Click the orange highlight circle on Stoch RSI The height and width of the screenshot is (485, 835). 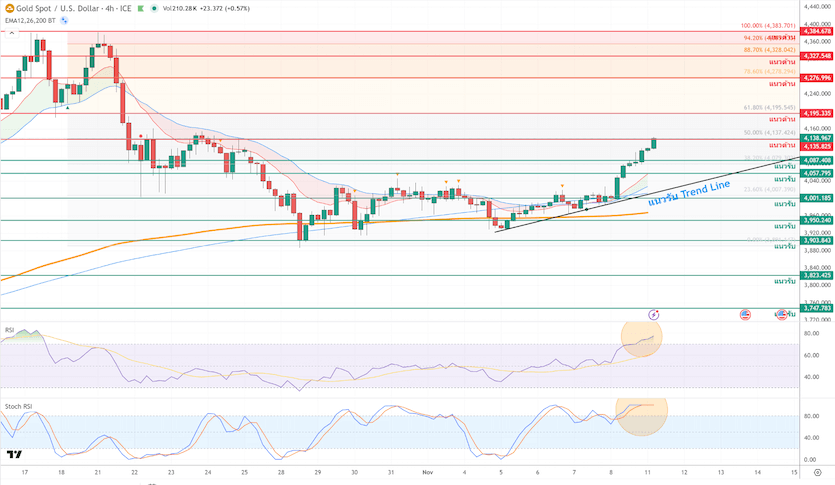(640, 413)
